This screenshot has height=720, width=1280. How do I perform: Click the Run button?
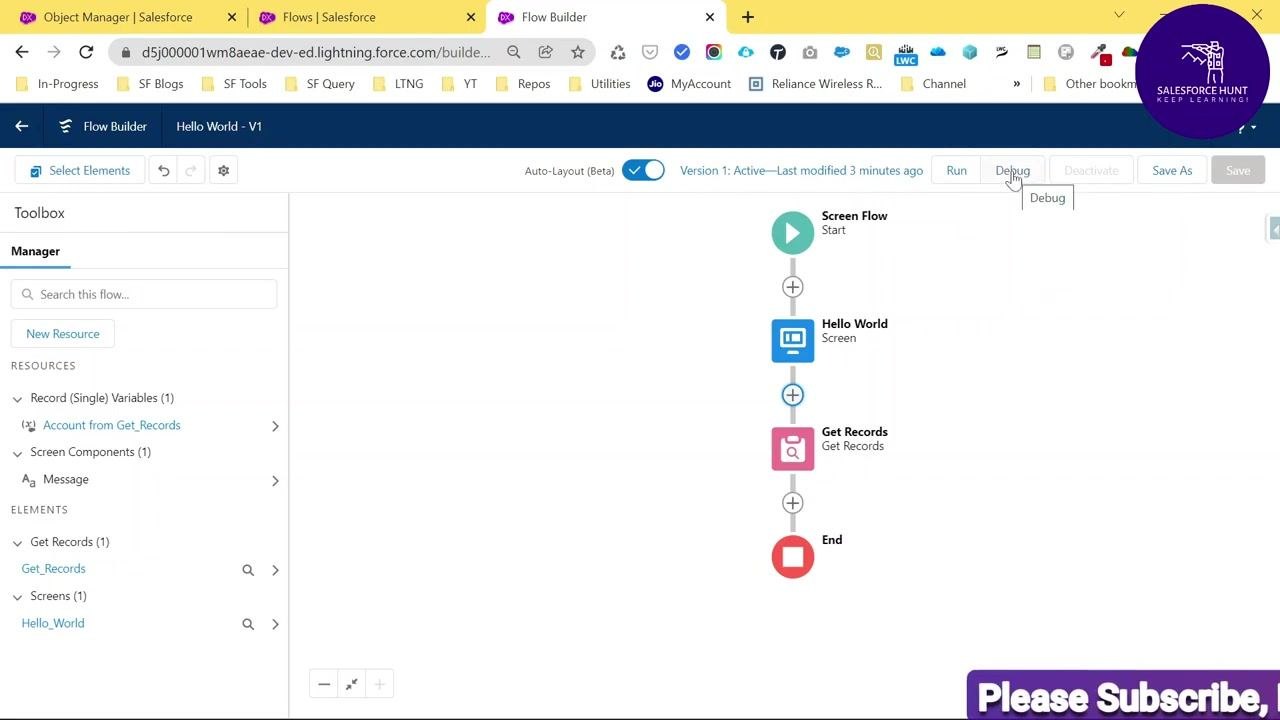[x=957, y=171]
